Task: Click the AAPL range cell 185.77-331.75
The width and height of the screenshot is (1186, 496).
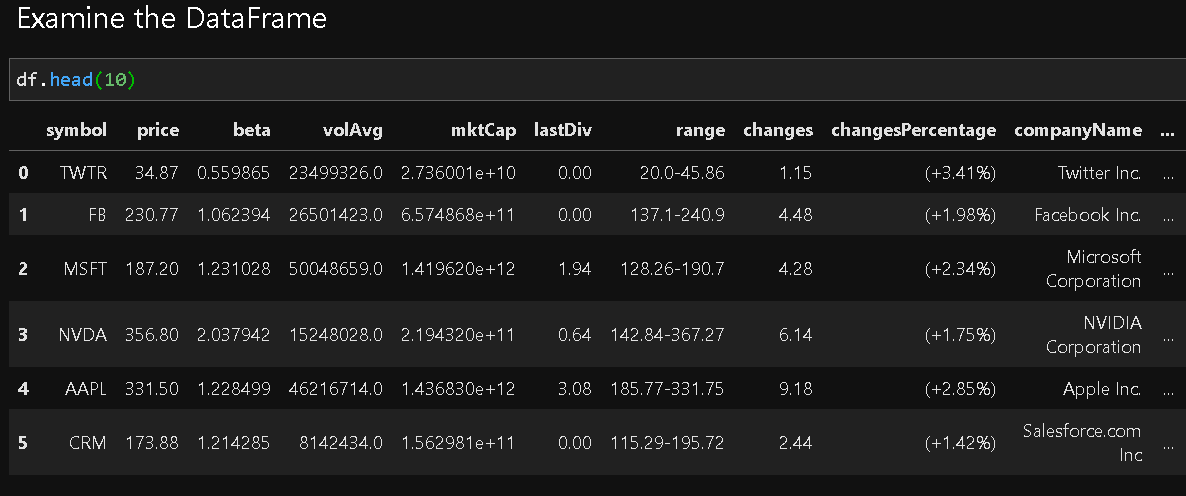Action: click(x=667, y=389)
